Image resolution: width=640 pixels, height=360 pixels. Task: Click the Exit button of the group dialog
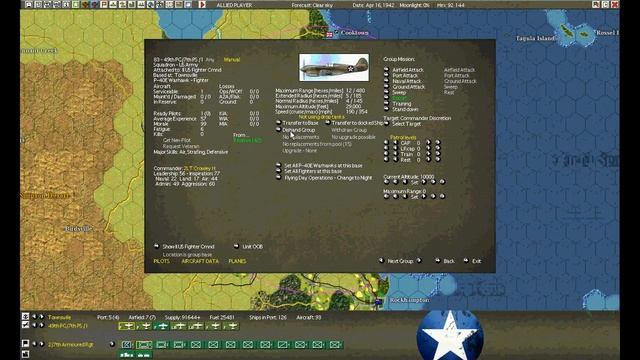click(466, 260)
